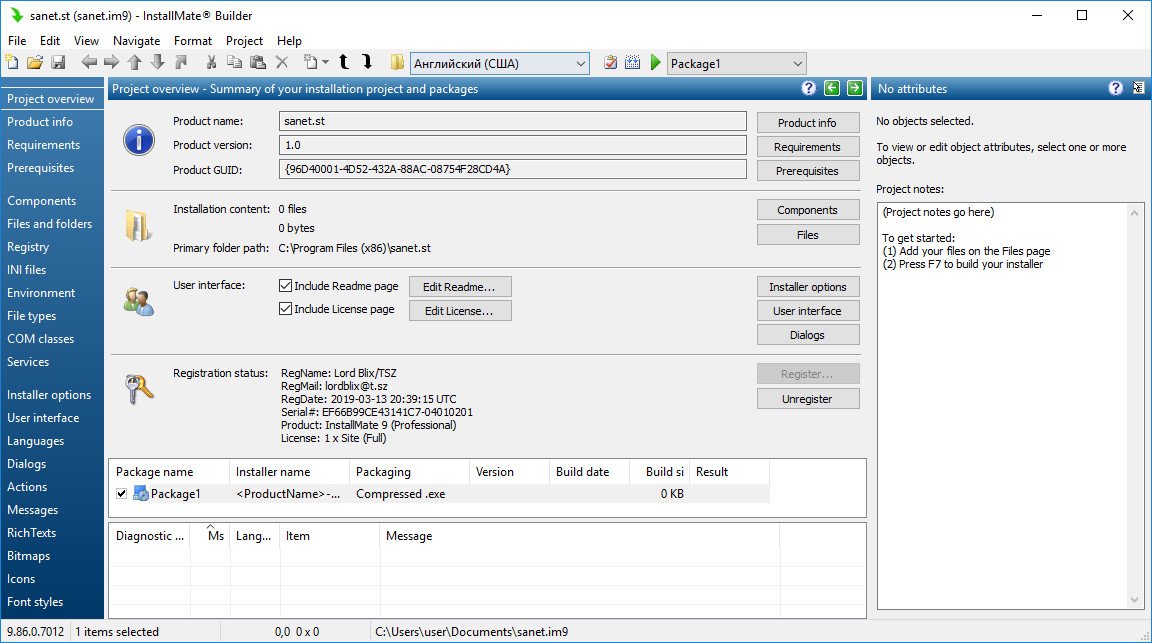Click the Open project folder icon
The width and height of the screenshot is (1152, 643).
(x=35, y=62)
